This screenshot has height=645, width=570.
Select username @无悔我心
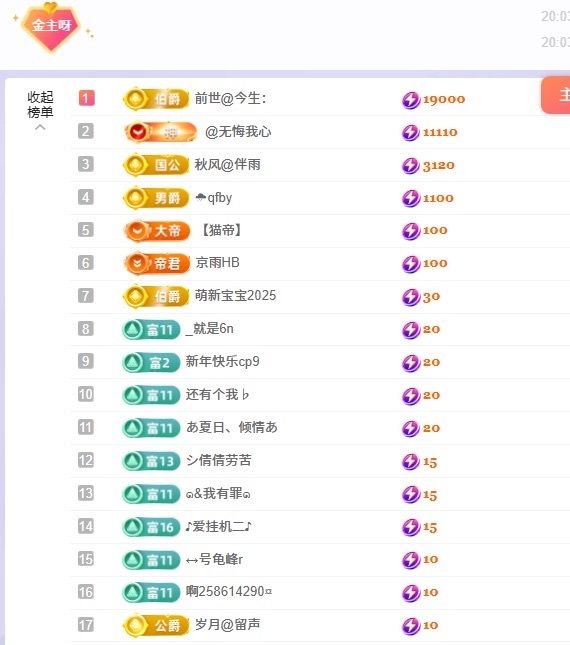point(238,132)
